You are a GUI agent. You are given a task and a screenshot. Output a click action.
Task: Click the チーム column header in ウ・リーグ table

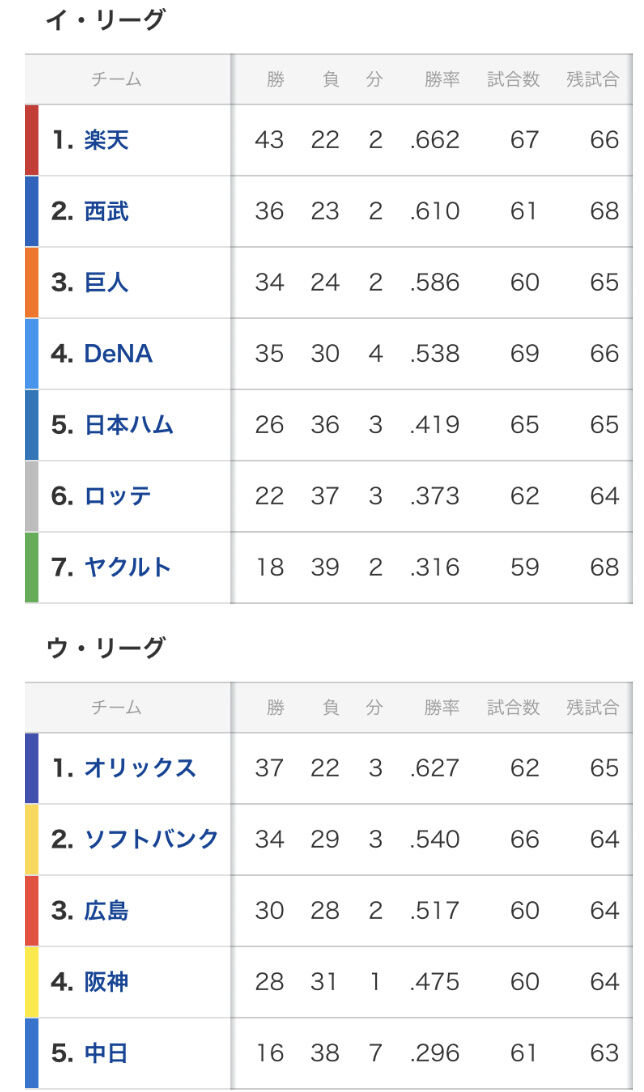tap(116, 708)
